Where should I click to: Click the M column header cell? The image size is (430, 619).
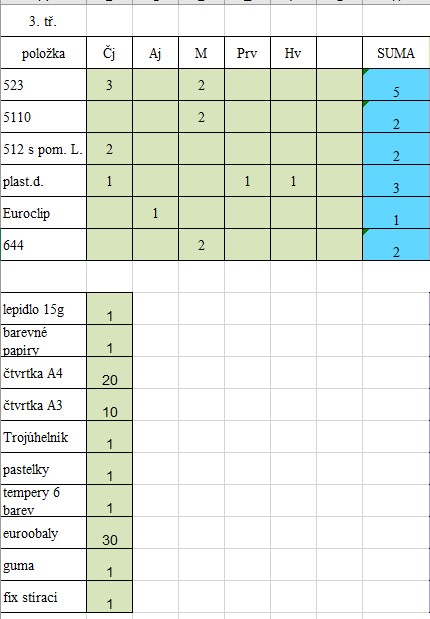pyautogui.click(x=201, y=53)
